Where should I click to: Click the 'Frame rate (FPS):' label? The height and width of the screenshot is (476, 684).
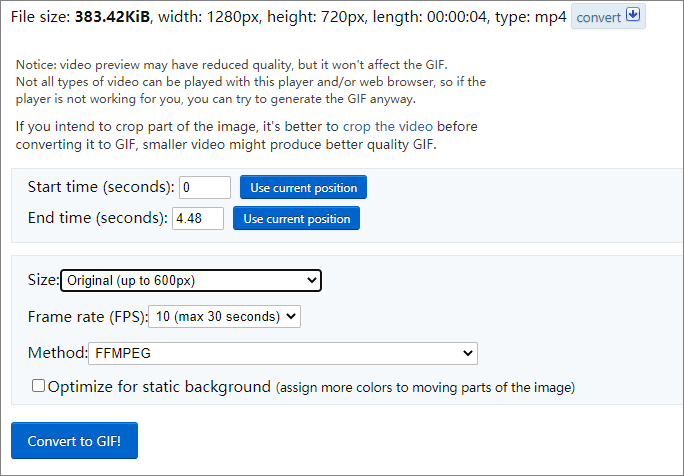pos(88,316)
